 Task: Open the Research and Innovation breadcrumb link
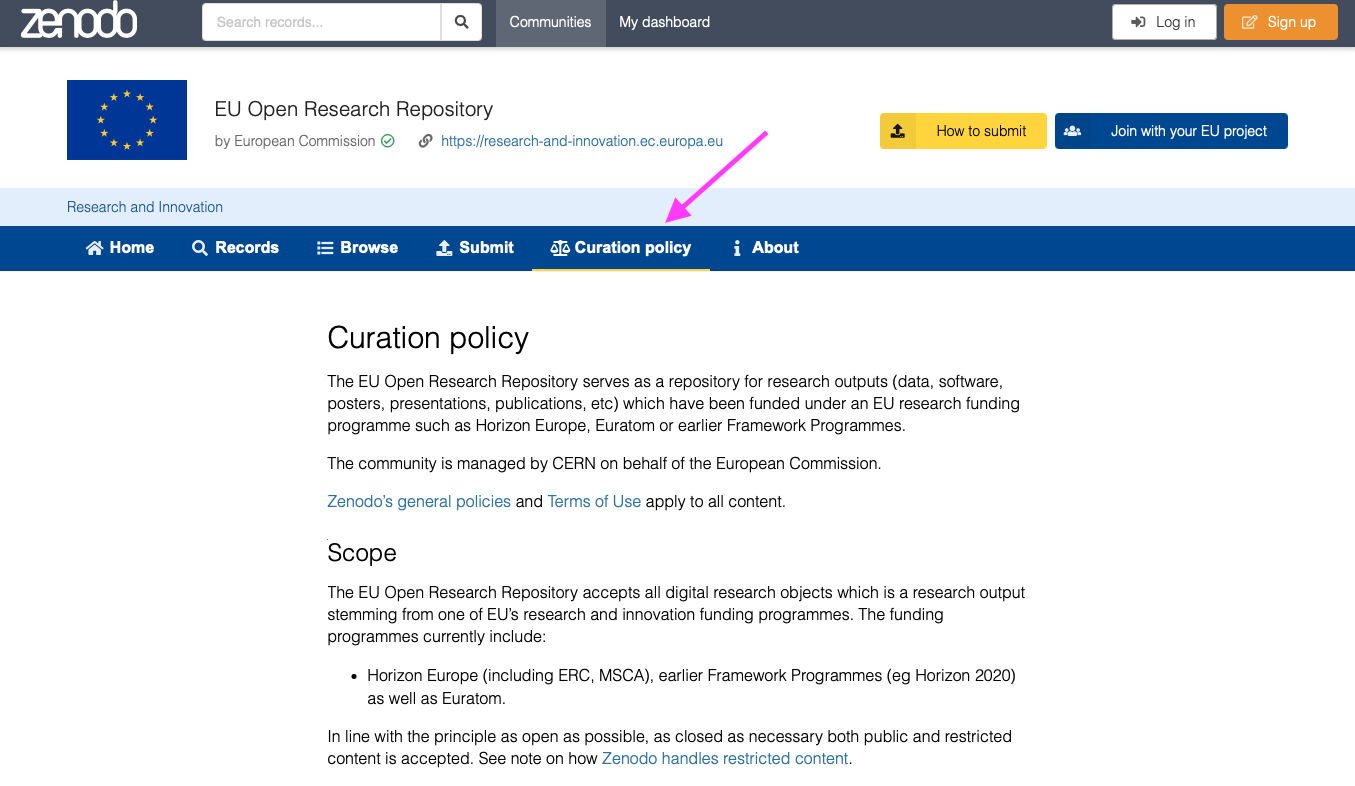pyautogui.click(x=145, y=207)
